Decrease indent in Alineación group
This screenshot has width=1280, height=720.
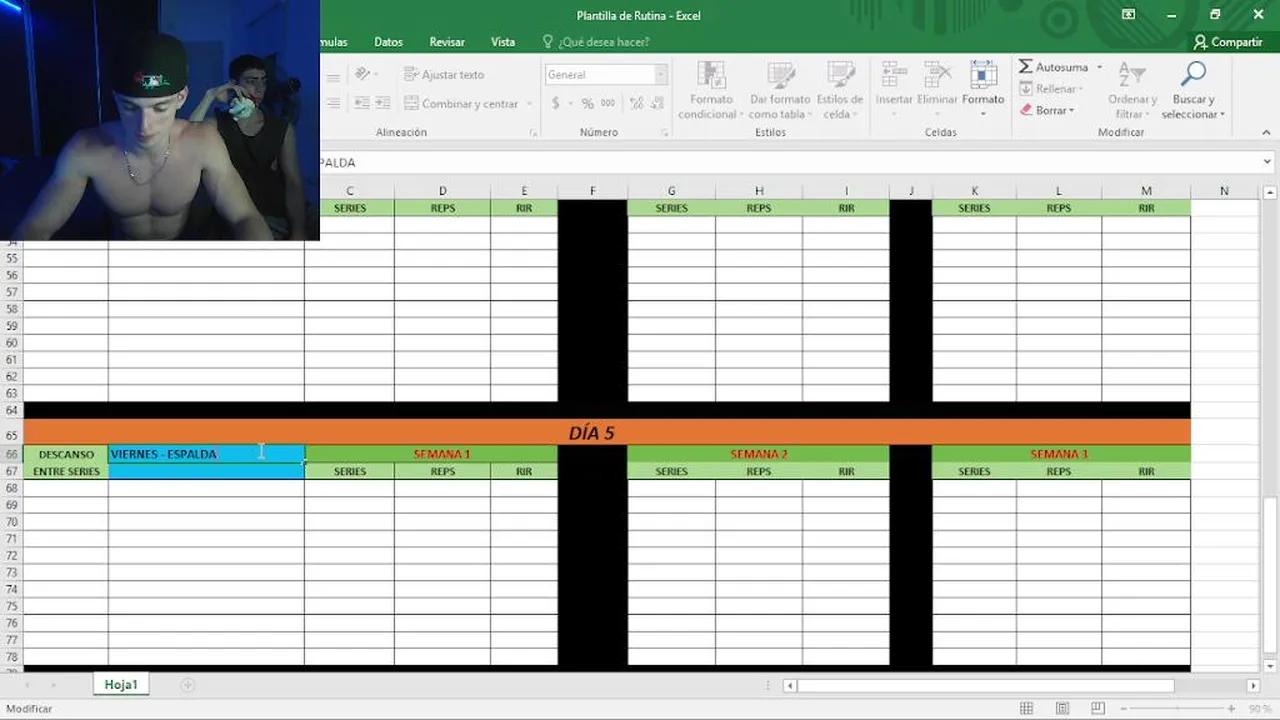pyautogui.click(x=362, y=103)
